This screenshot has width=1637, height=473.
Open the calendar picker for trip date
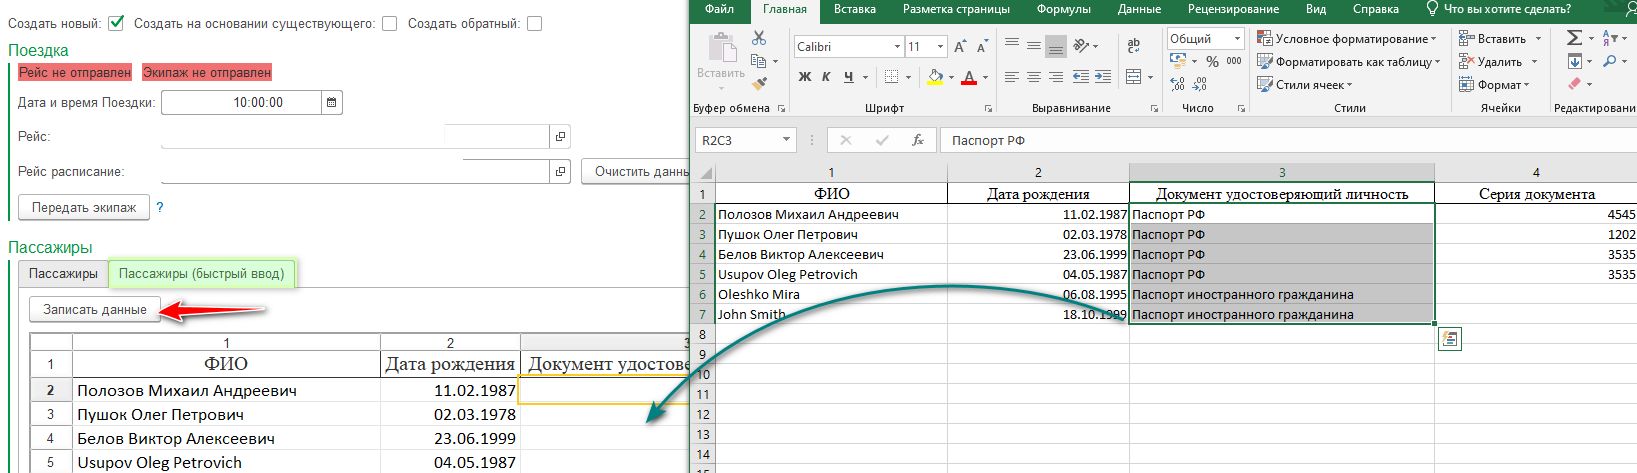coord(333,103)
